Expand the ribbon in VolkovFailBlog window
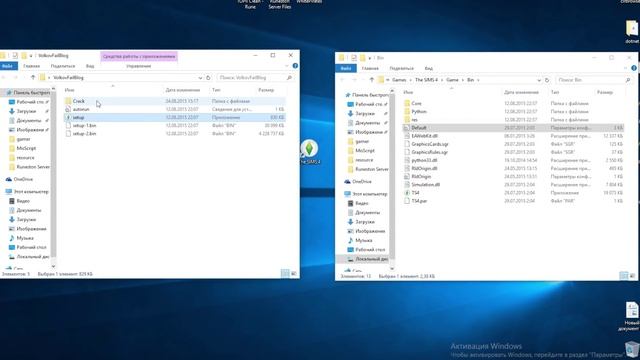This screenshot has height=360, width=640. coord(287,66)
